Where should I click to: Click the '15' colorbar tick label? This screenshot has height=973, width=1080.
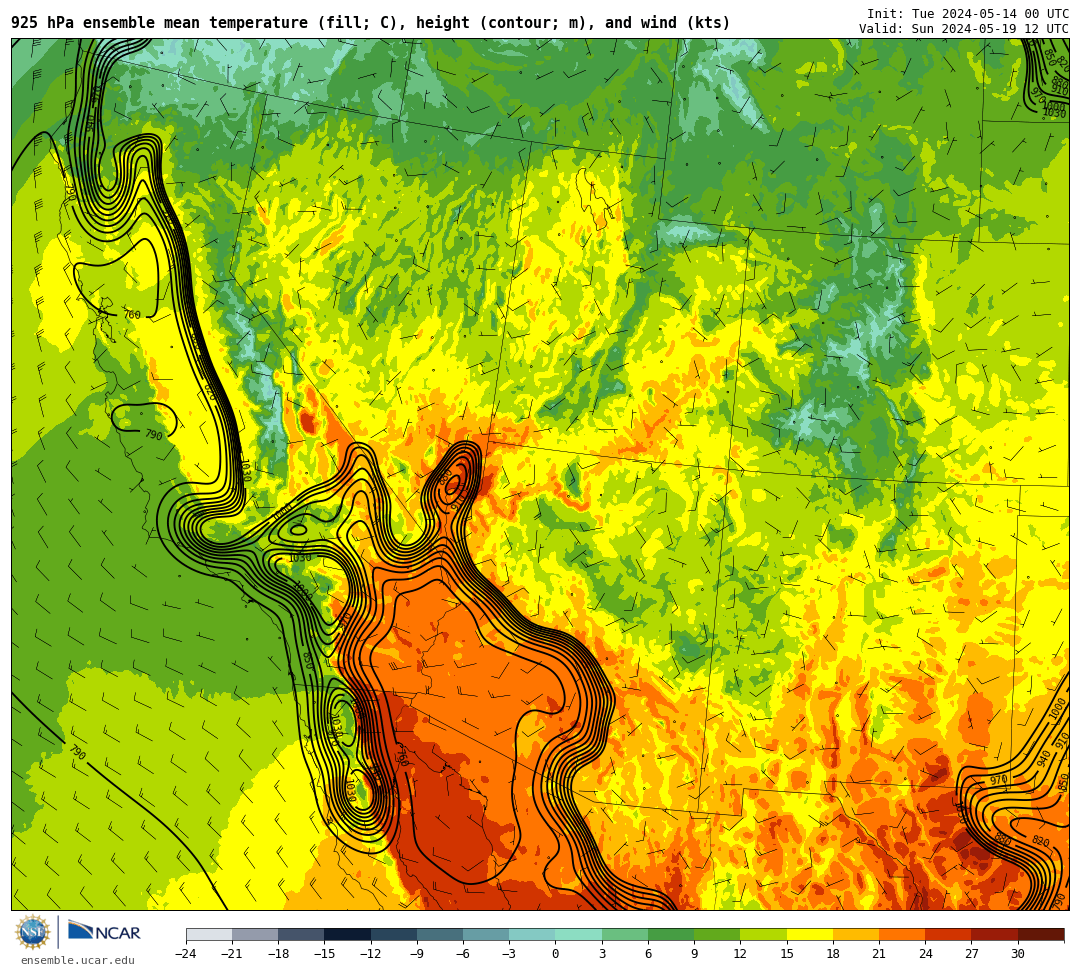pyautogui.click(x=787, y=954)
